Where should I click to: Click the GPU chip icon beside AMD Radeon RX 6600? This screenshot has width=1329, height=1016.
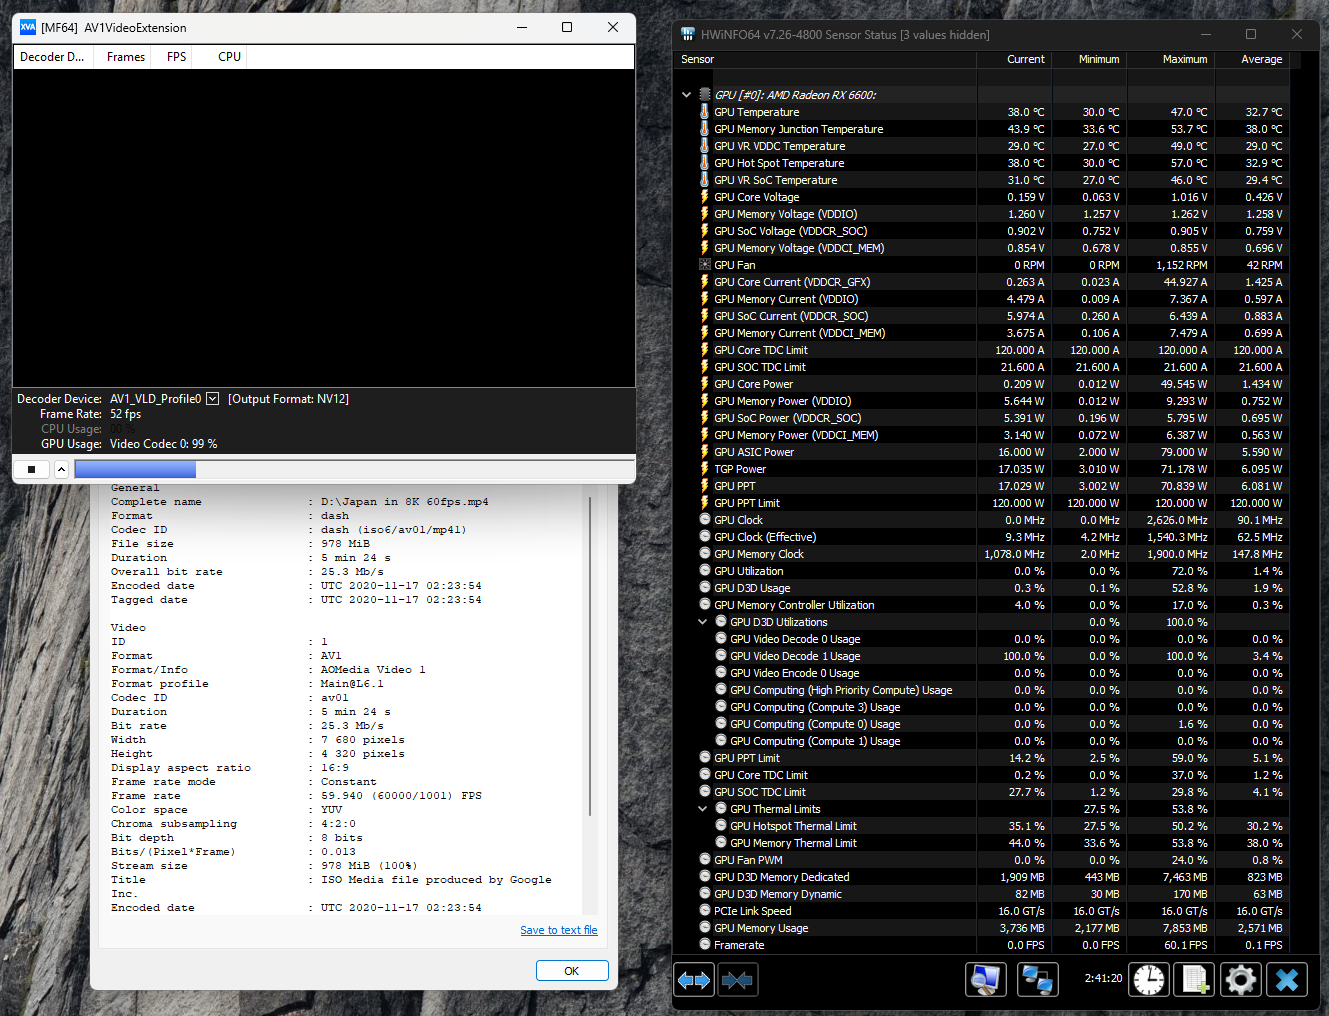click(x=704, y=95)
